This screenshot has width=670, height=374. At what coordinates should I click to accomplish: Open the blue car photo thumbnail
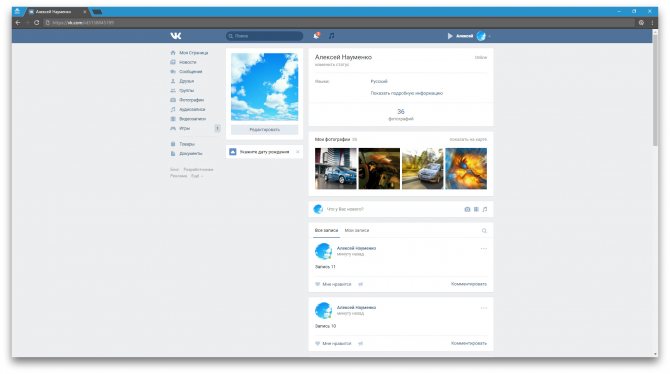335,168
